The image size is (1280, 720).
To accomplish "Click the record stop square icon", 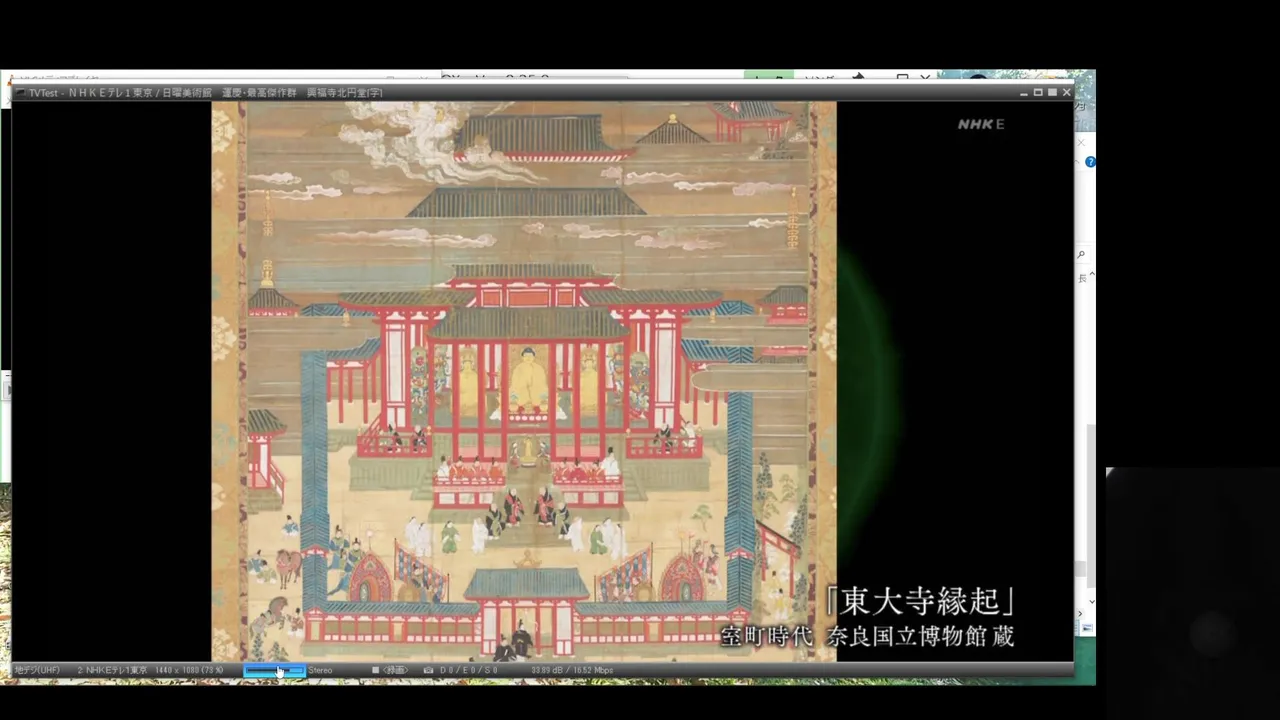I will pyautogui.click(x=375, y=670).
